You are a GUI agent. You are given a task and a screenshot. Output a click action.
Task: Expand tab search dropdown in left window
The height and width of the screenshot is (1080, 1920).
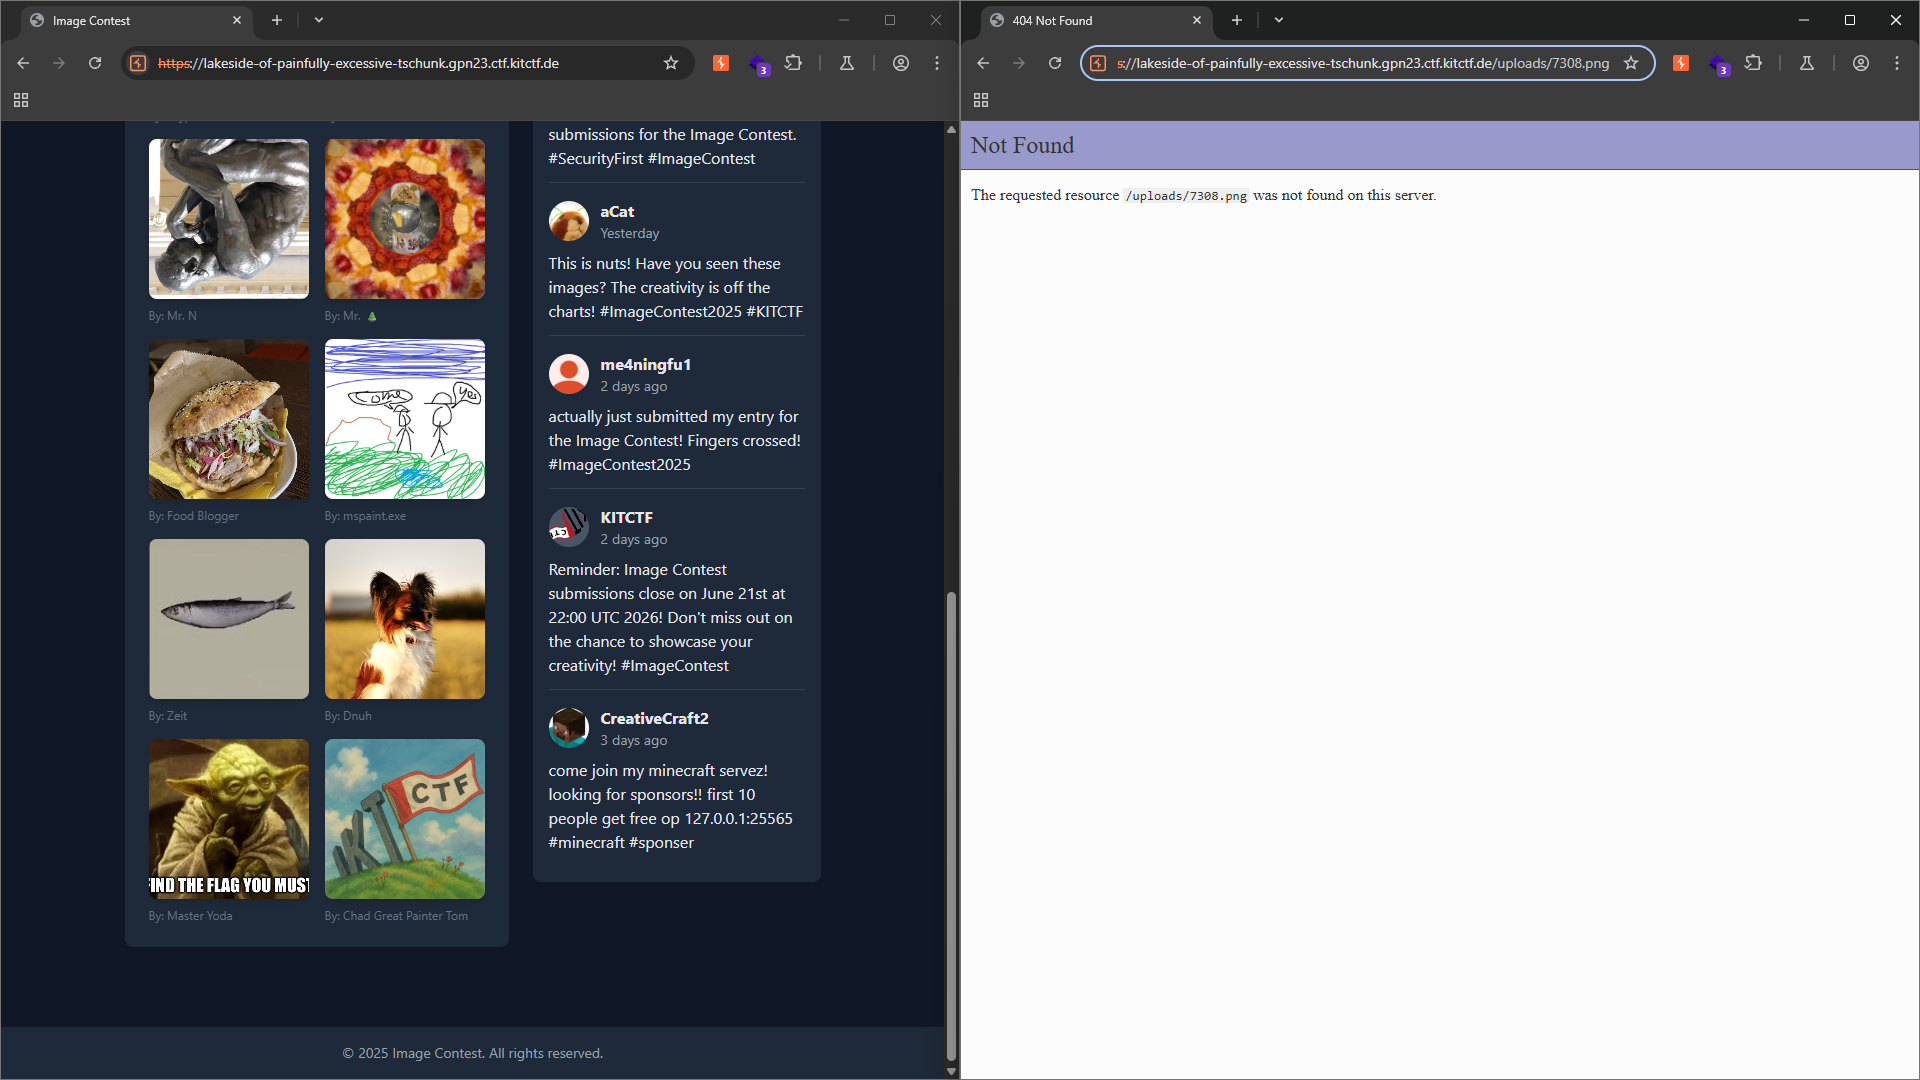(319, 20)
